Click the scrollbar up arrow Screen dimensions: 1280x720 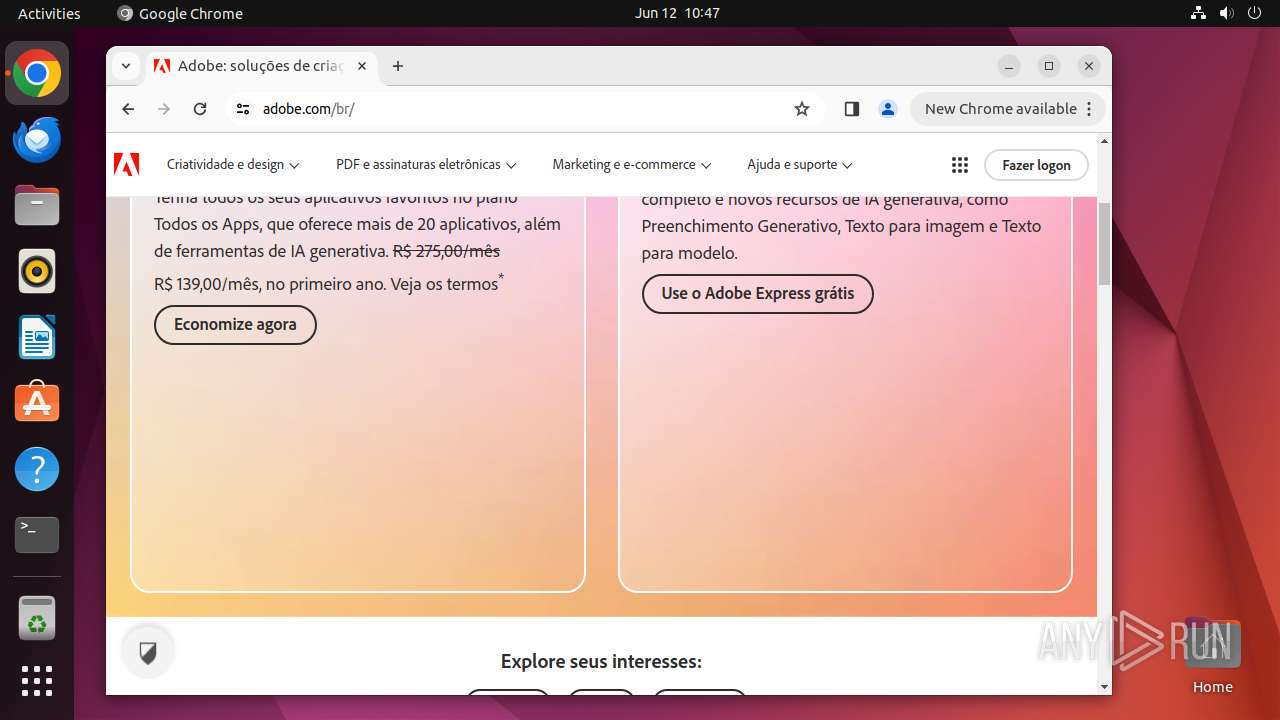click(x=1104, y=141)
